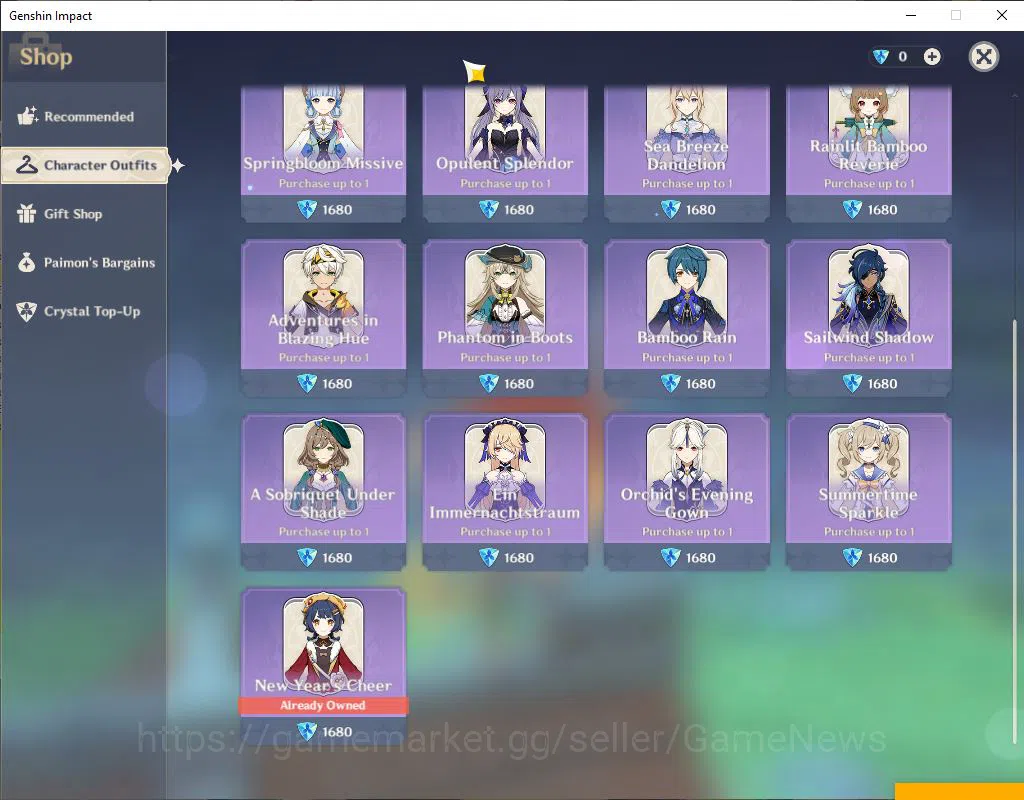Viewport: 1024px width, 800px height.
Task: Click the thumbs-up Recommended icon
Action: pos(27,116)
